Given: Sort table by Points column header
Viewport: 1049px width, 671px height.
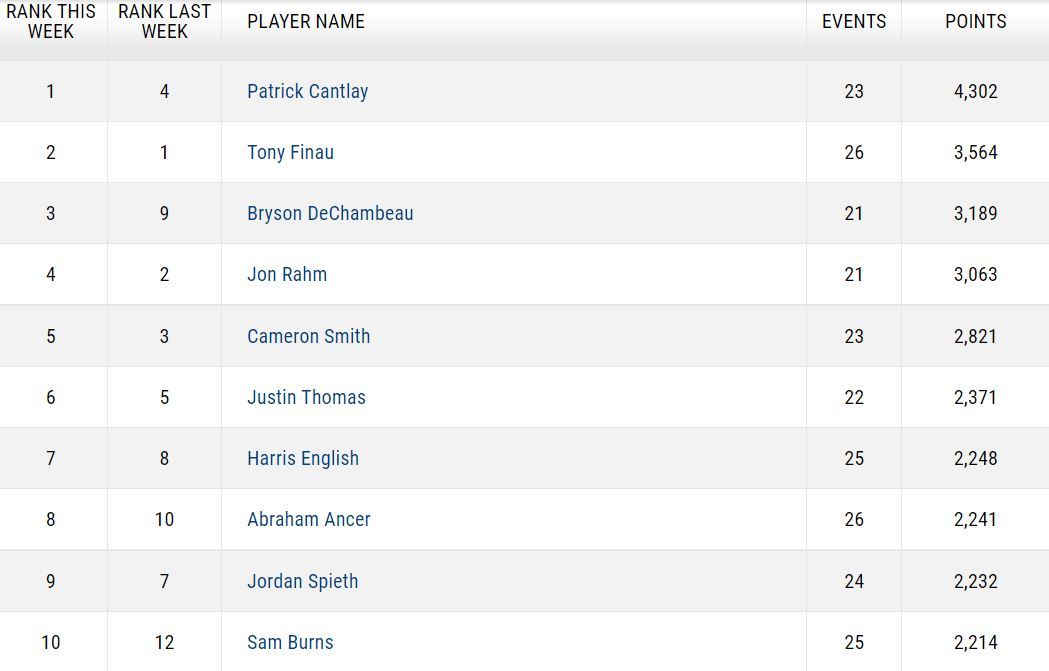Looking at the screenshot, I should point(975,21).
